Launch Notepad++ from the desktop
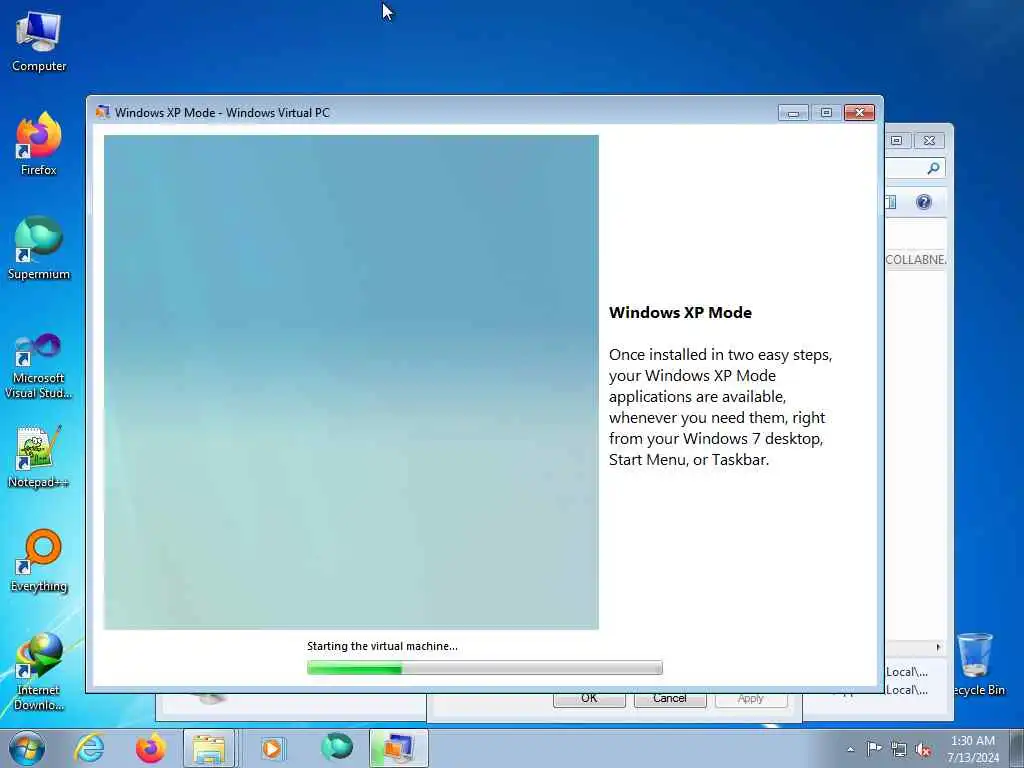The image size is (1024, 768). click(39, 457)
